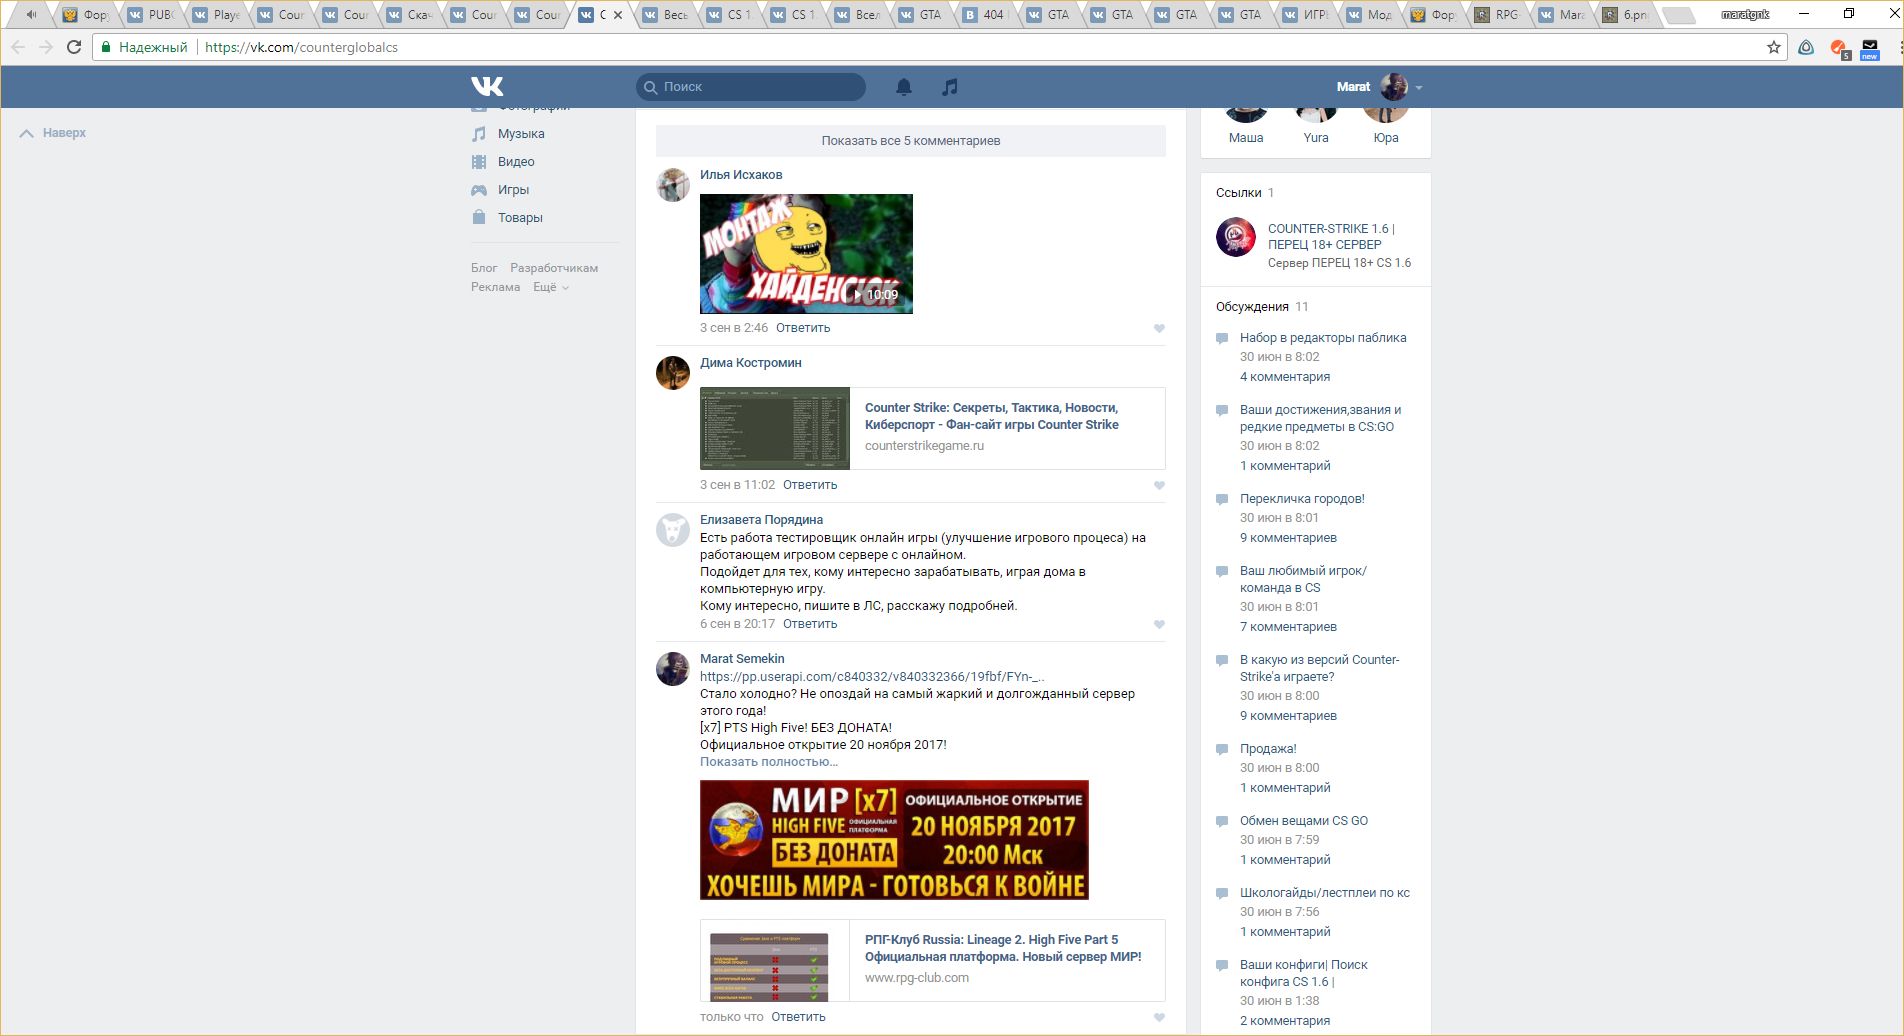Like Елизавета Порядина's comment with the heart

pyautogui.click(x=1159, y=624)
